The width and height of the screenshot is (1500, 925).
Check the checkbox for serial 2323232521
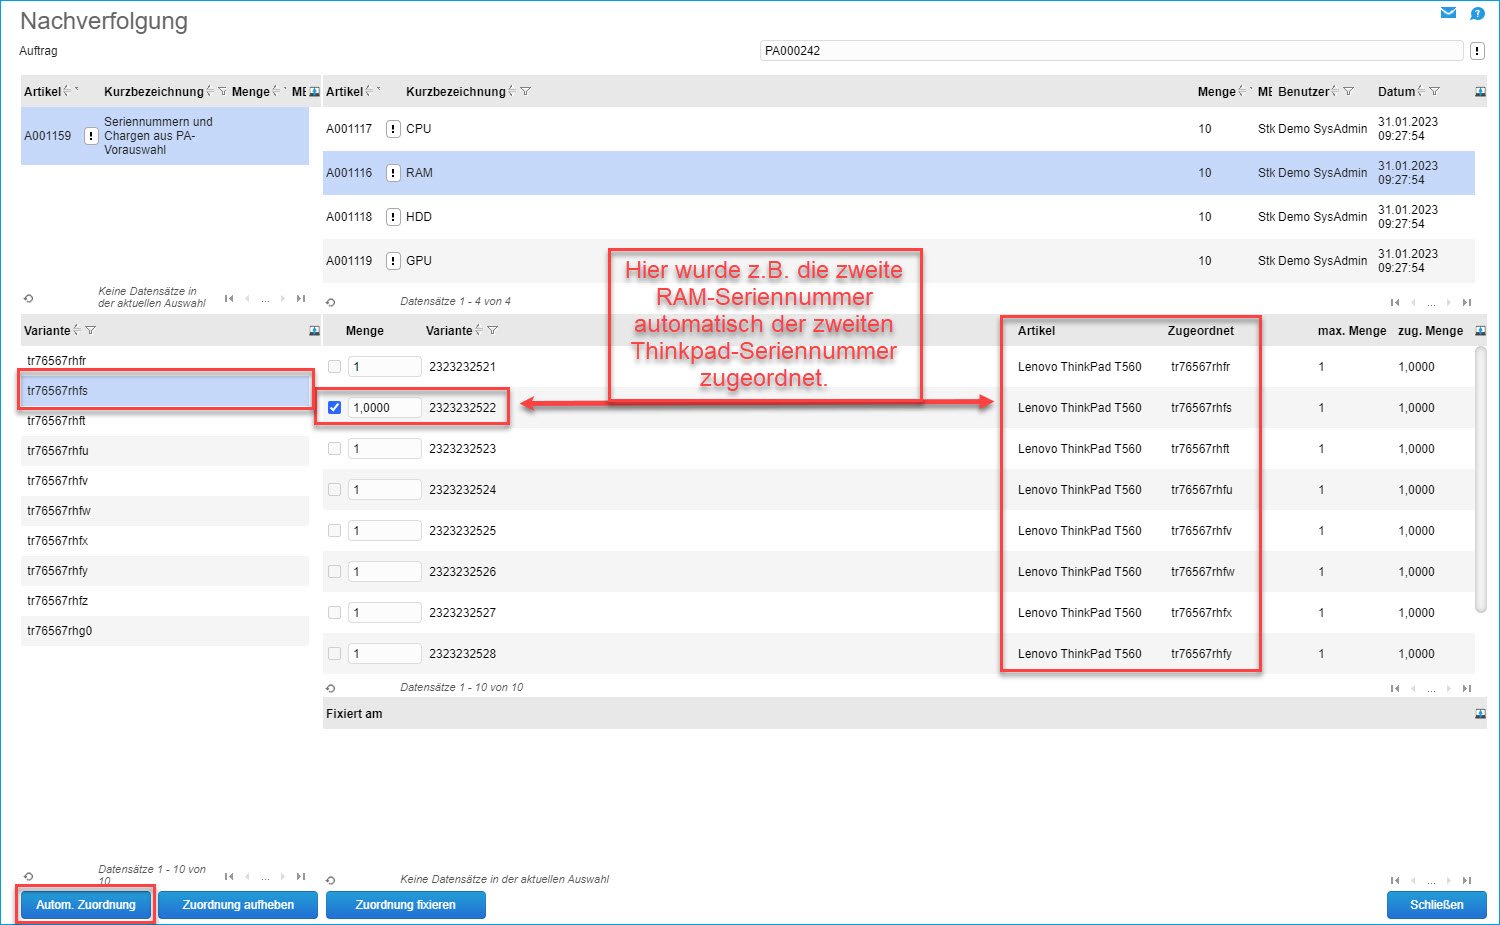334,367
